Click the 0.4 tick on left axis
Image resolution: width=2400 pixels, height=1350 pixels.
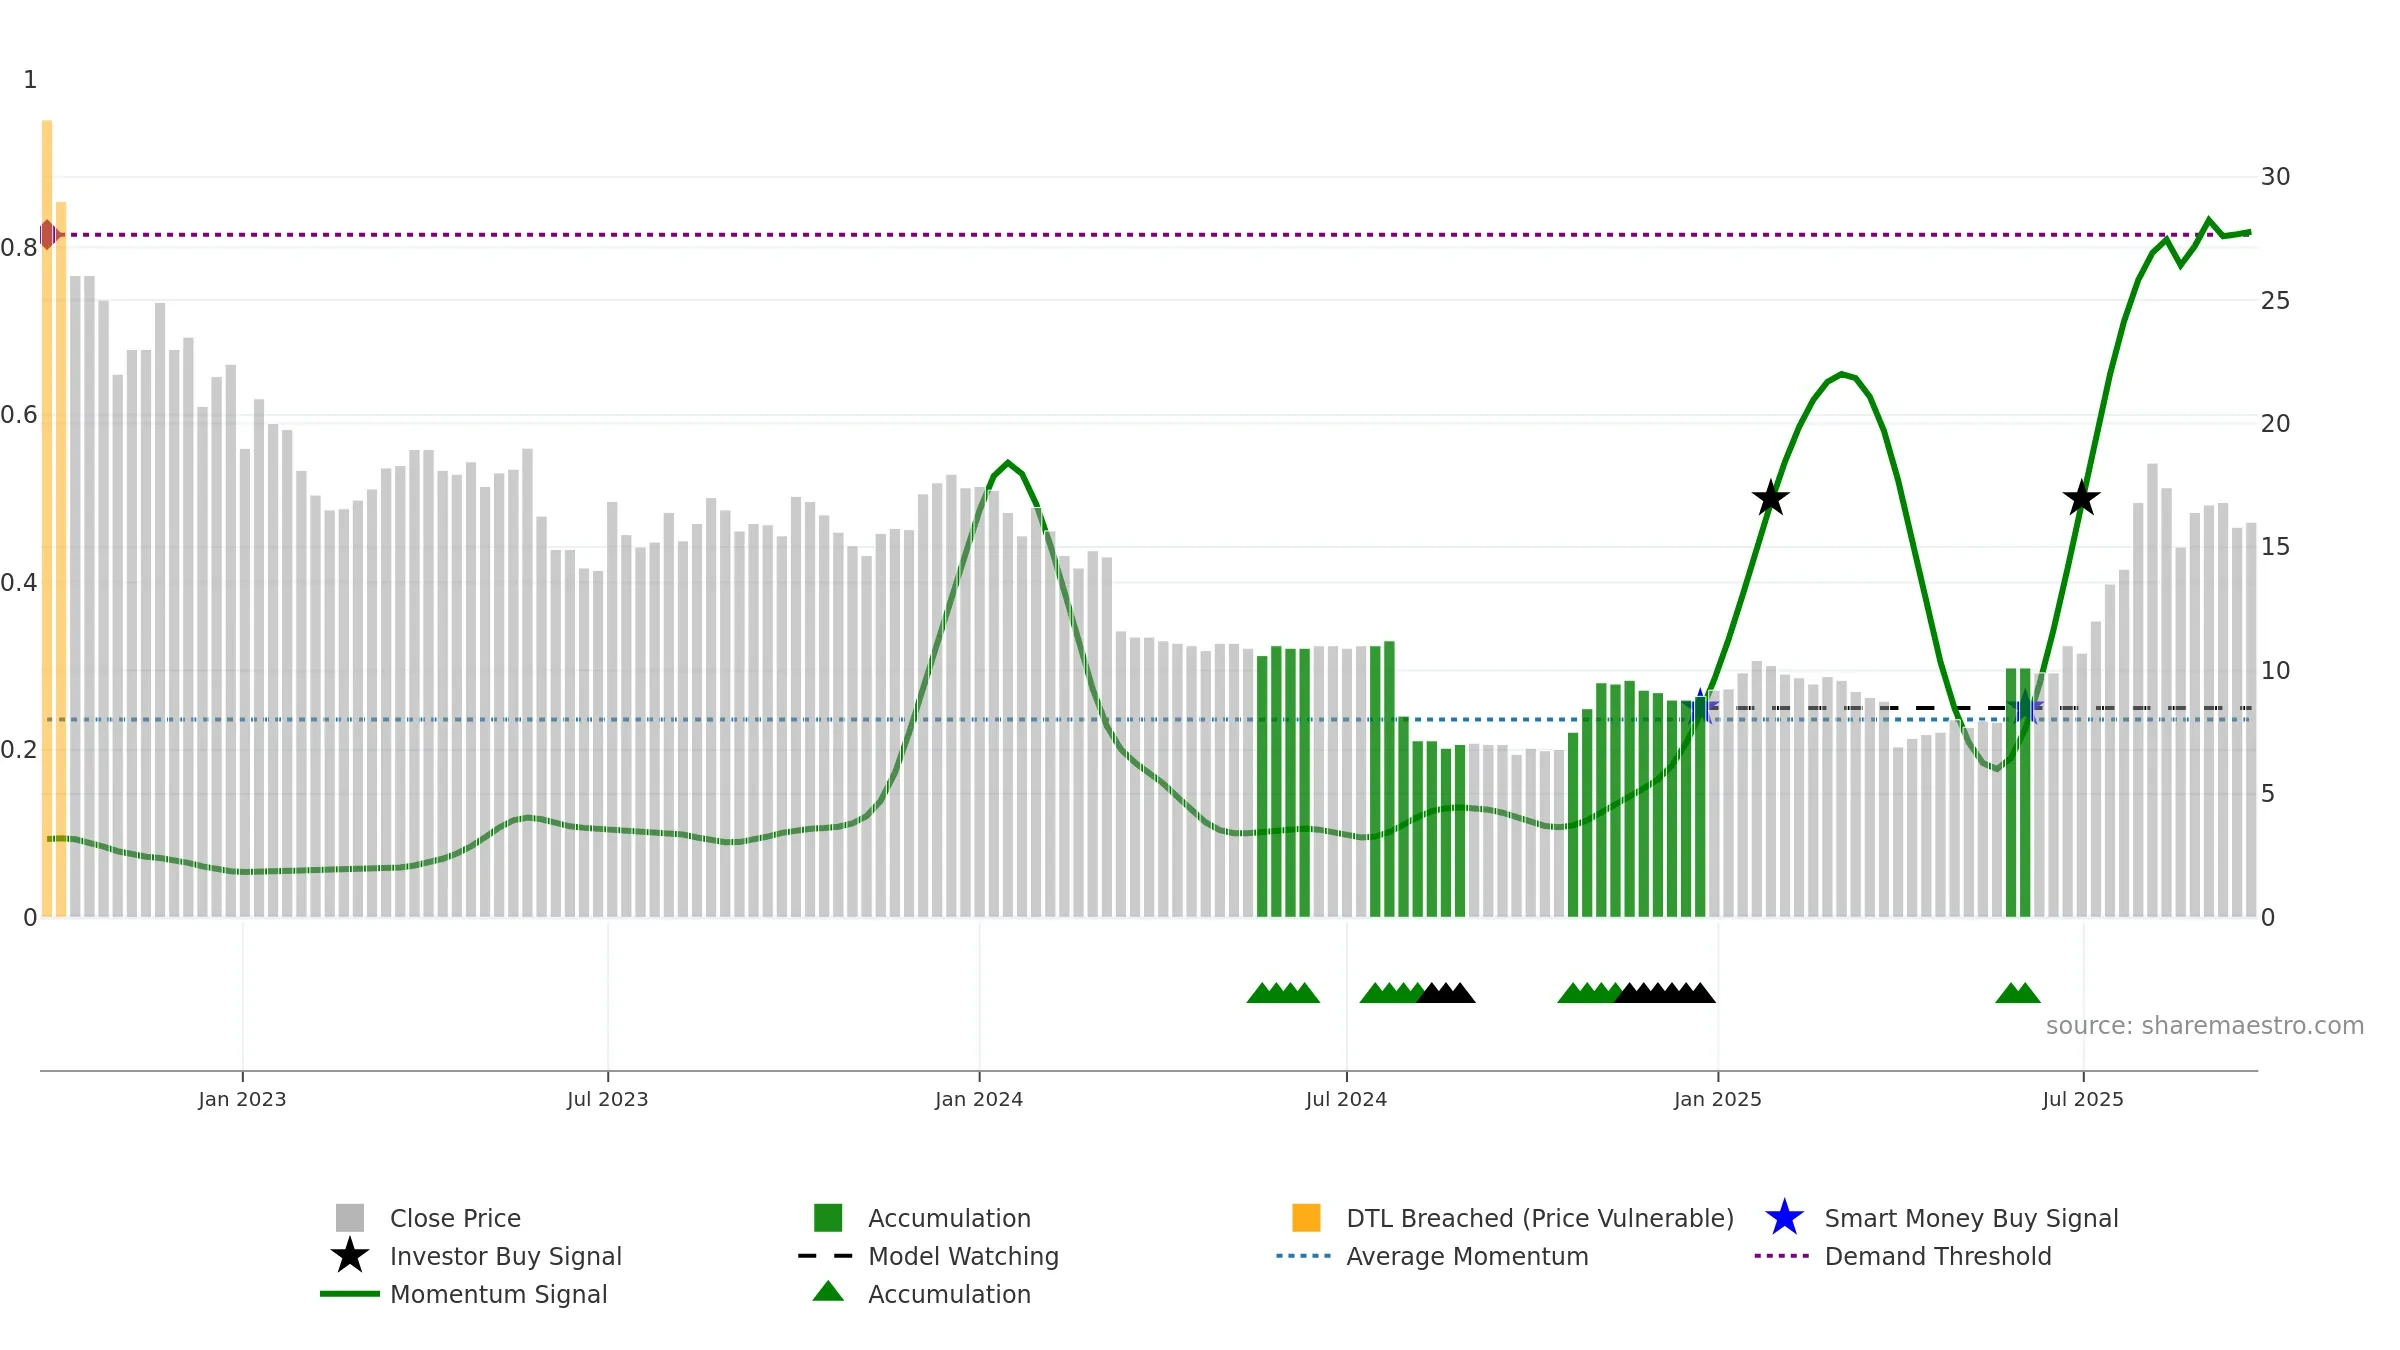[19, 582]
